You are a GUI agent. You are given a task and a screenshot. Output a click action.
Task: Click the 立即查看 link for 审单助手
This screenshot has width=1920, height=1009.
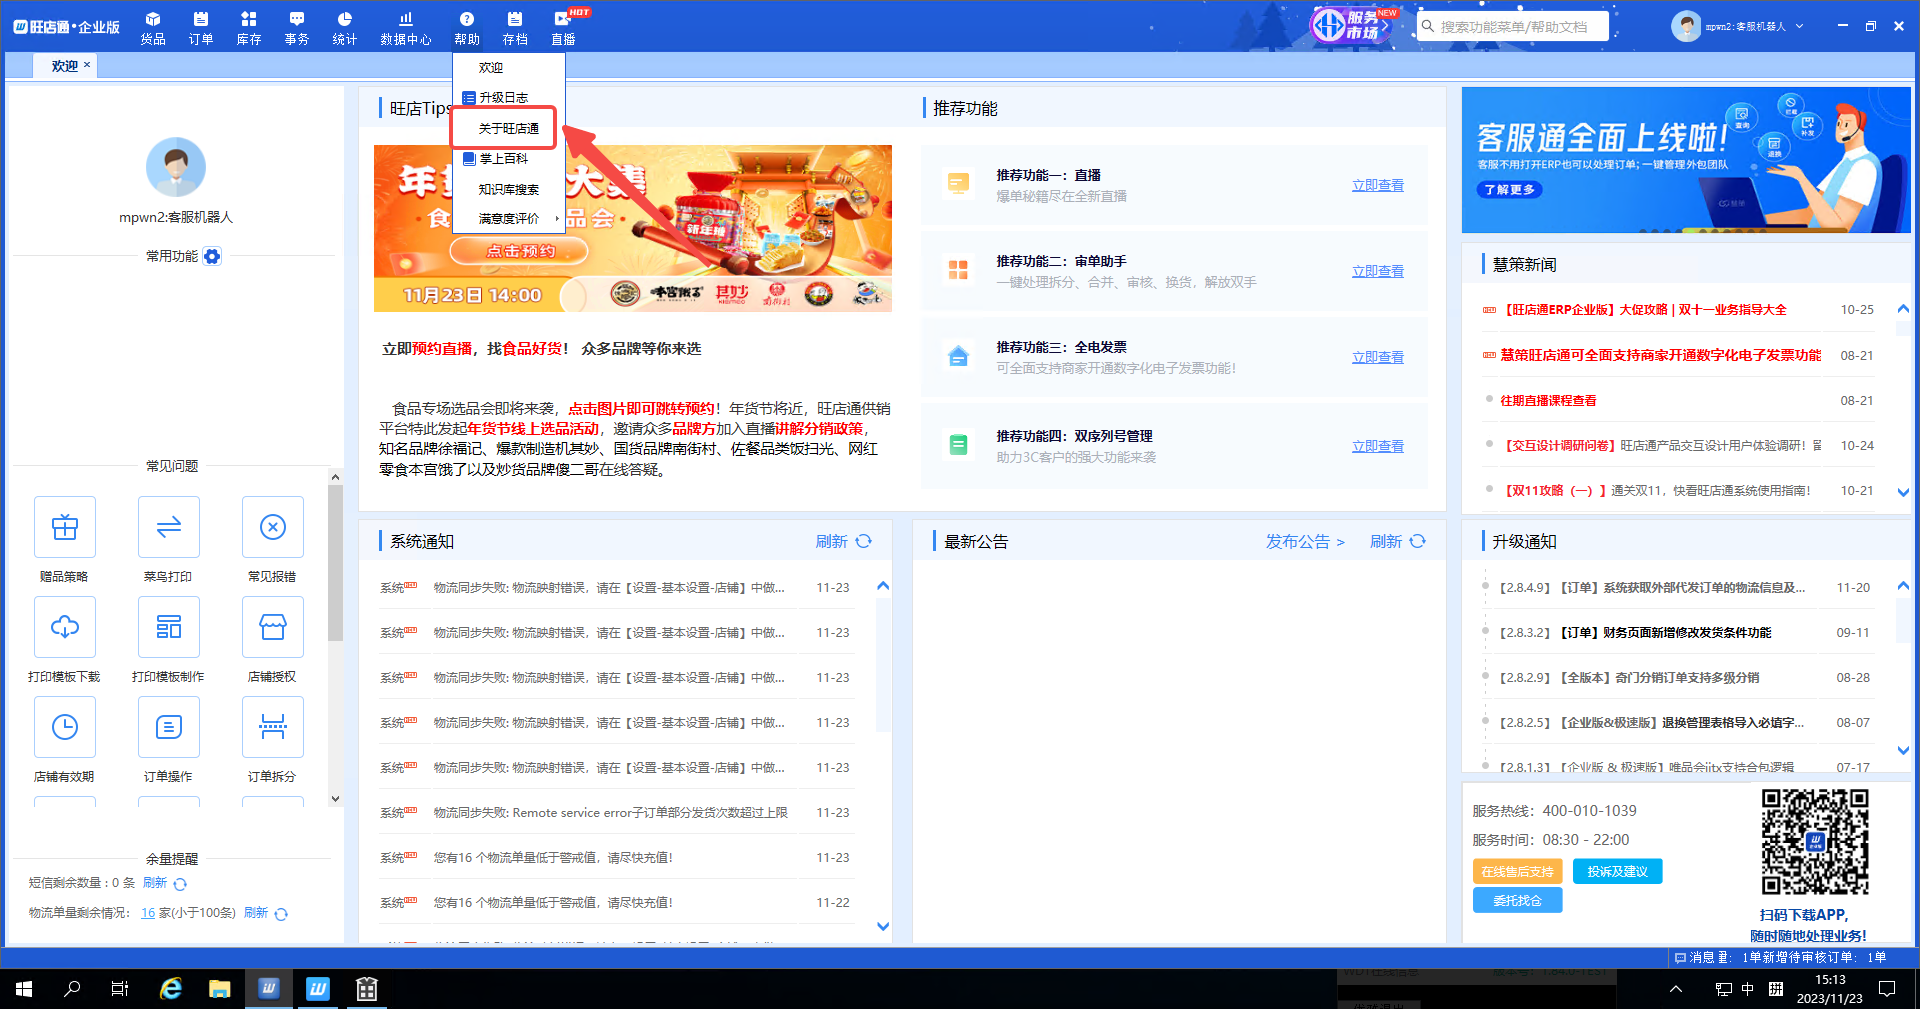point(1377,272)
